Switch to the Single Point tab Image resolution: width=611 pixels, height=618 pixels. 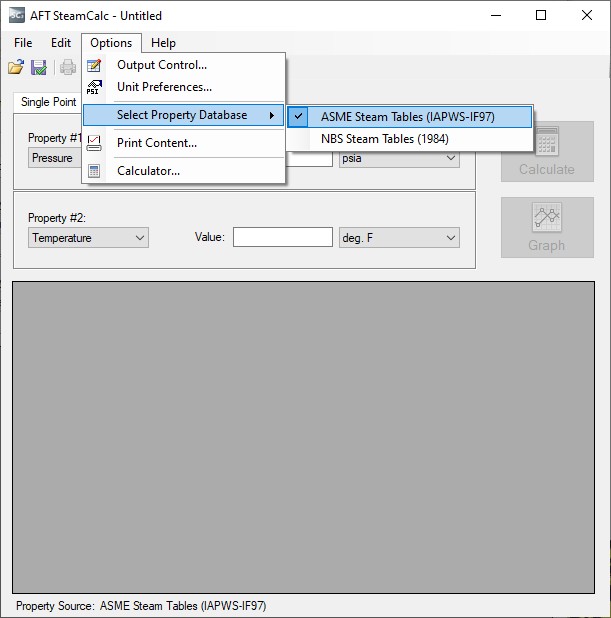pos(48,102)
